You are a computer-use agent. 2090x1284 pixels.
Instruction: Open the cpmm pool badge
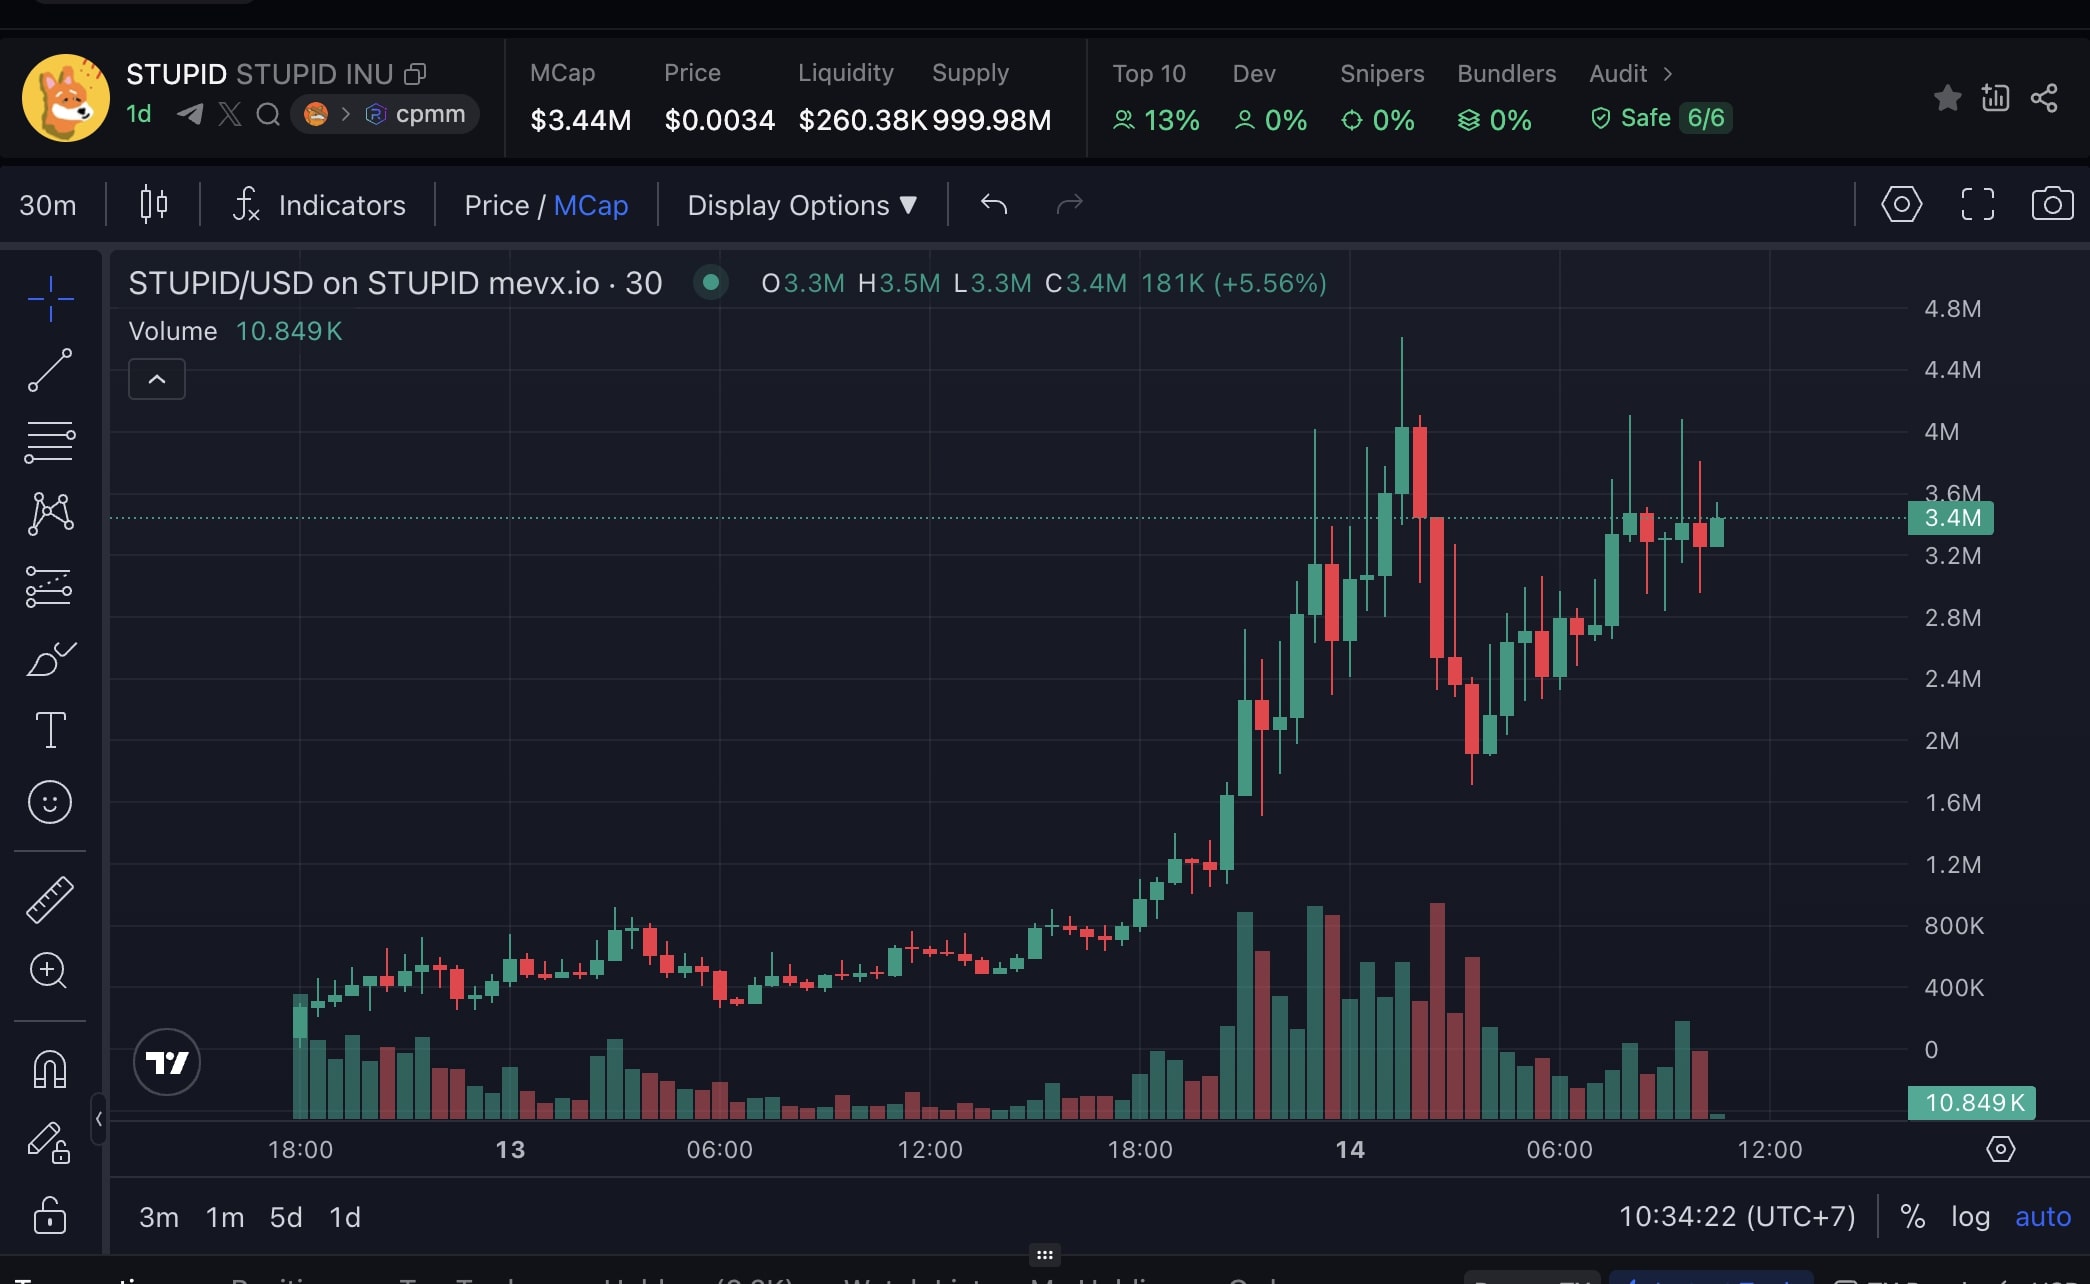pyautogui.click(x=385, y=114)
